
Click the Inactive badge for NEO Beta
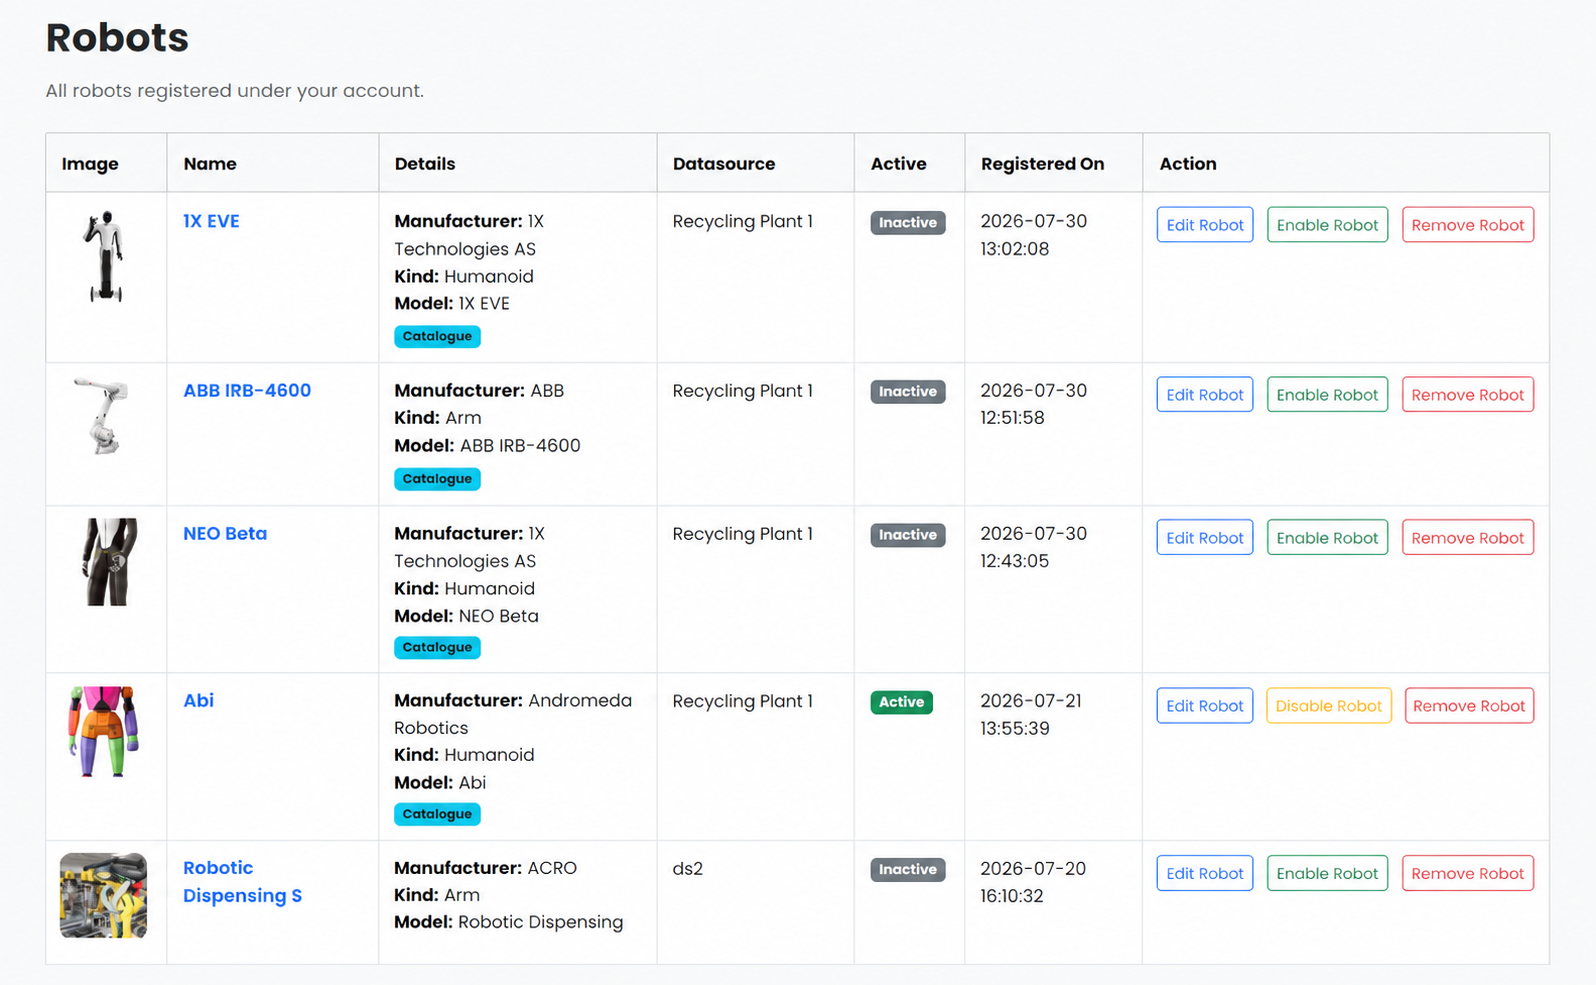[x=908, y=535]
